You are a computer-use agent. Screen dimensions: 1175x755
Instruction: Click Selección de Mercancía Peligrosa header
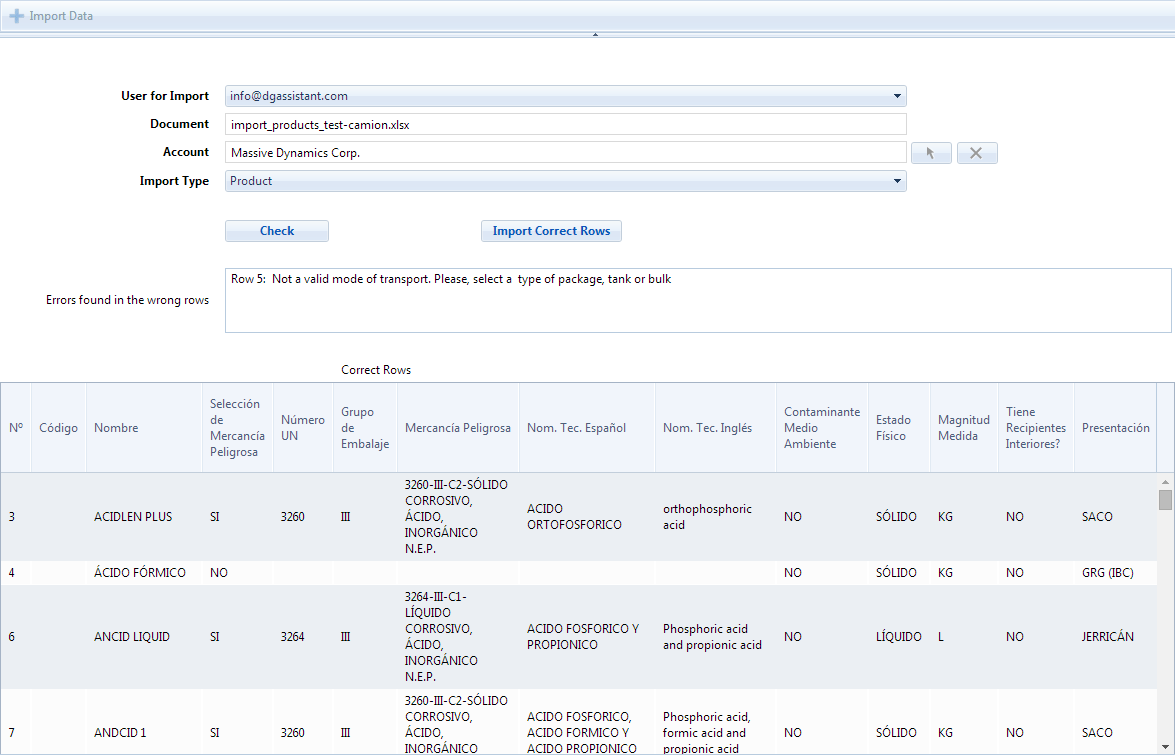[238, 428]
